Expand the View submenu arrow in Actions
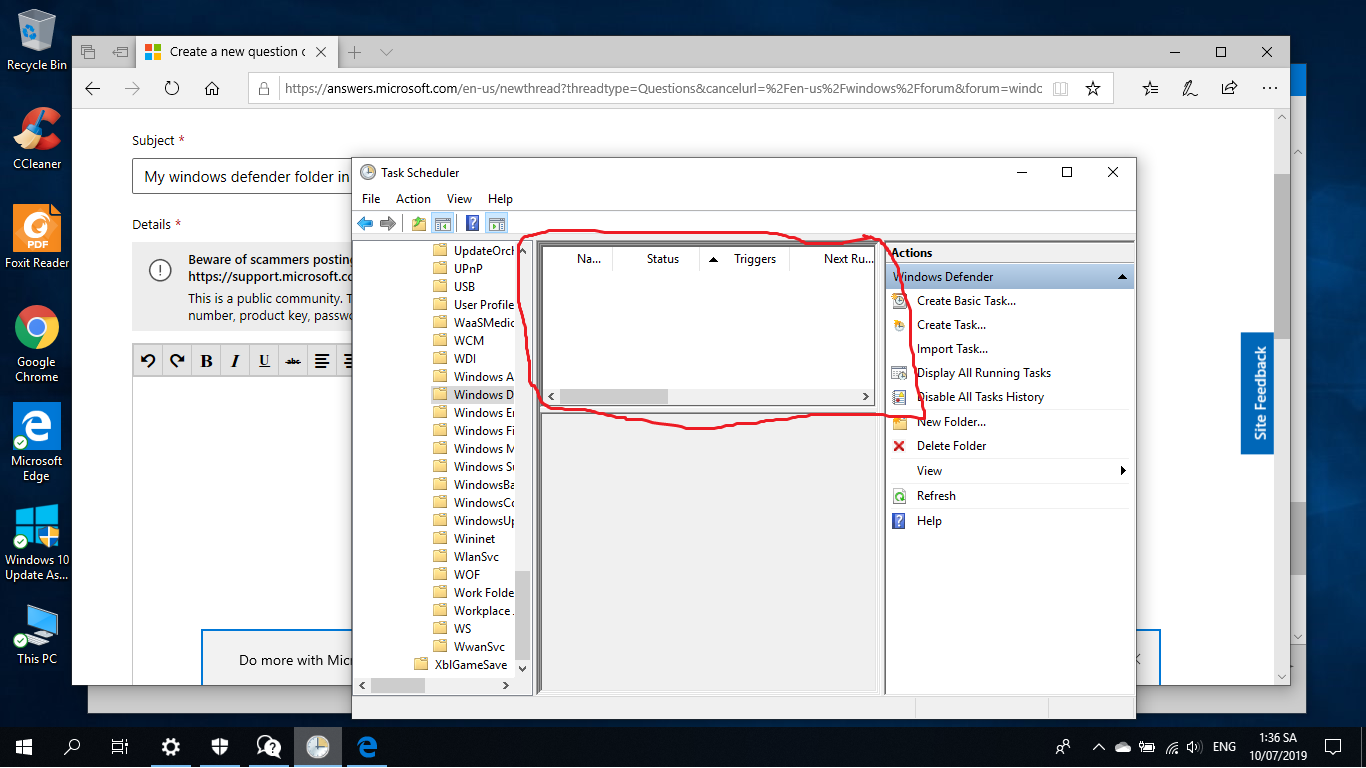1366x768 pixels. [1123, 471]
